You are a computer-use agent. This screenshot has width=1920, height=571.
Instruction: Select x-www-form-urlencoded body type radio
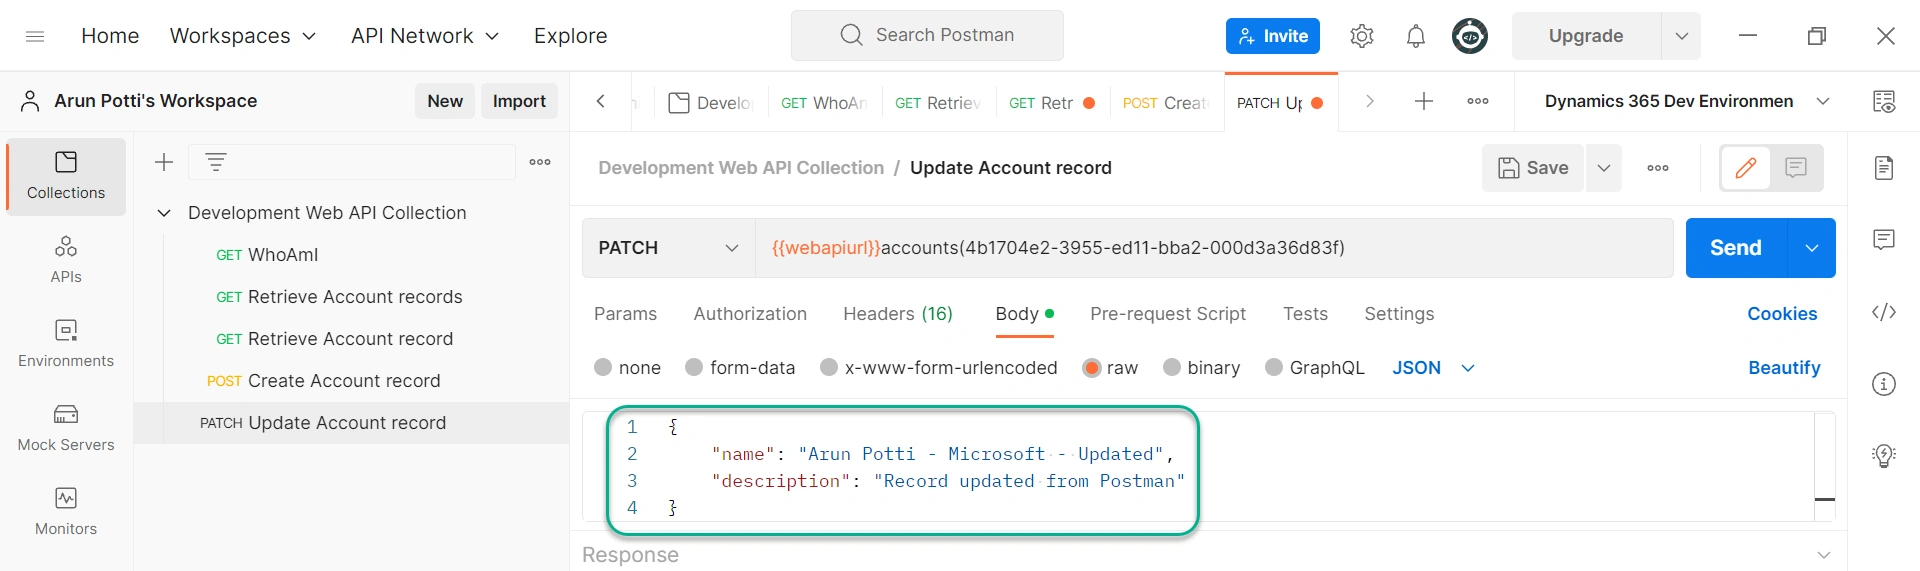829,367
